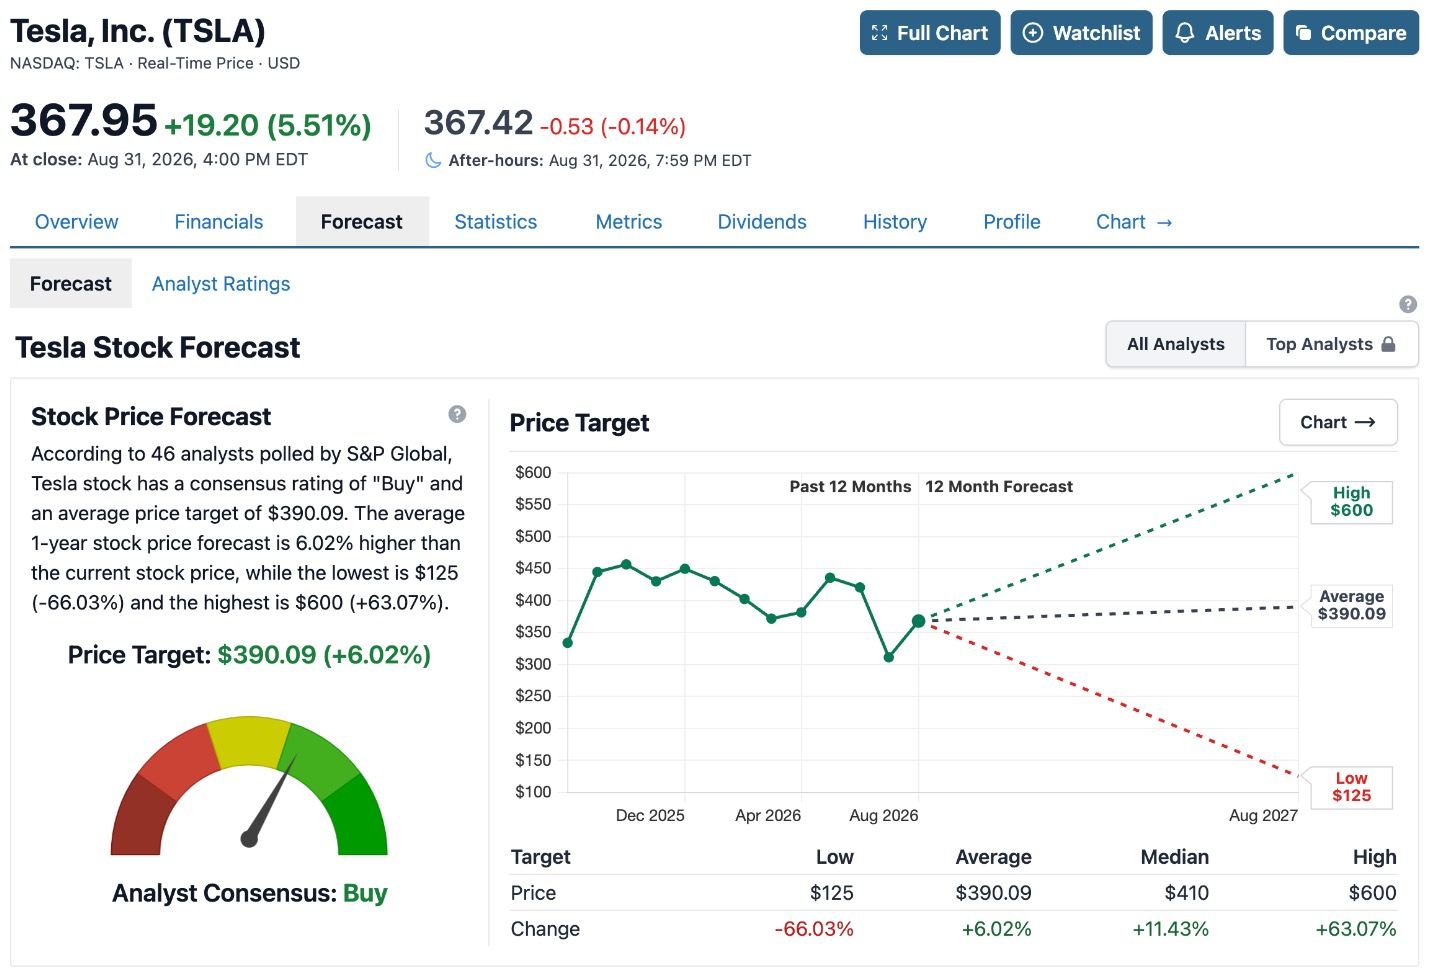1431x977 pixels.
Task: View the Profile tab
Action: (x=1012, y=222)
